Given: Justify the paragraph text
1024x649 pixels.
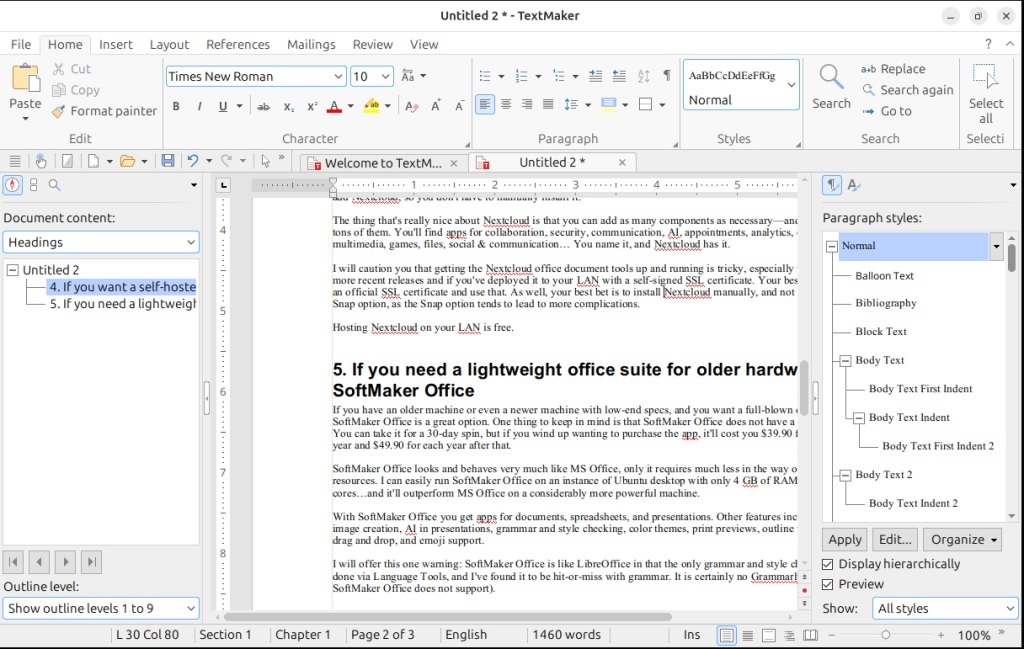Looking at the screenshot, I should point(548,104).
